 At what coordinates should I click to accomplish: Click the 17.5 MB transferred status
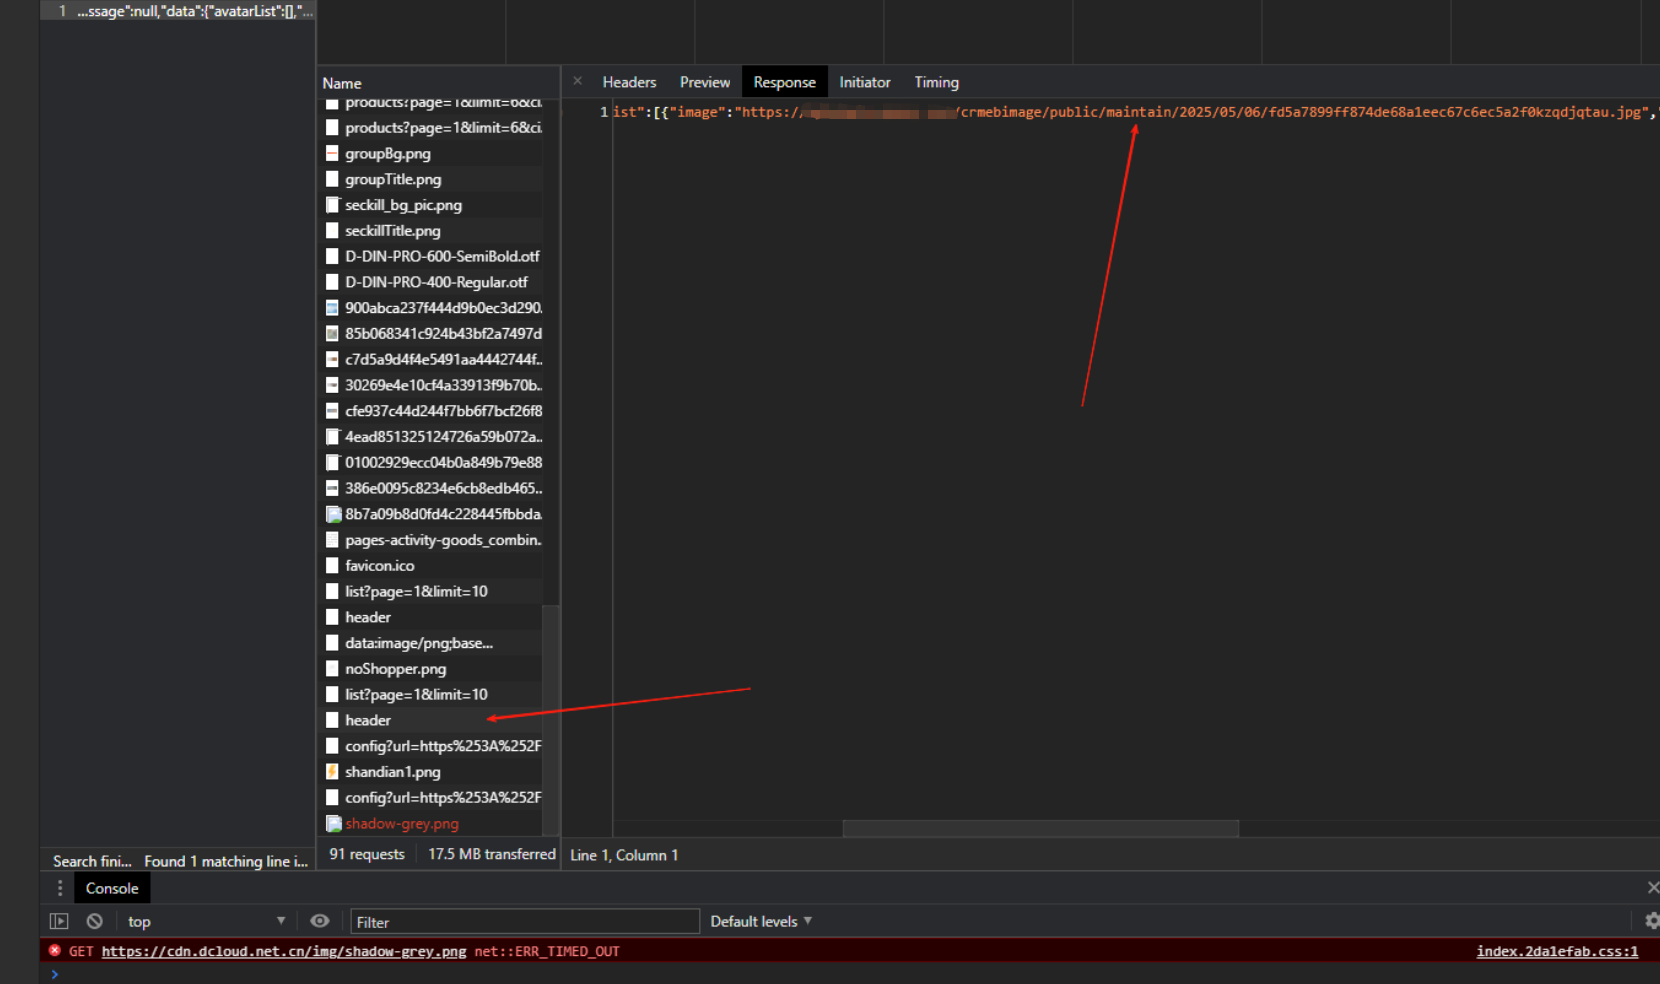[x=491, y=854]
